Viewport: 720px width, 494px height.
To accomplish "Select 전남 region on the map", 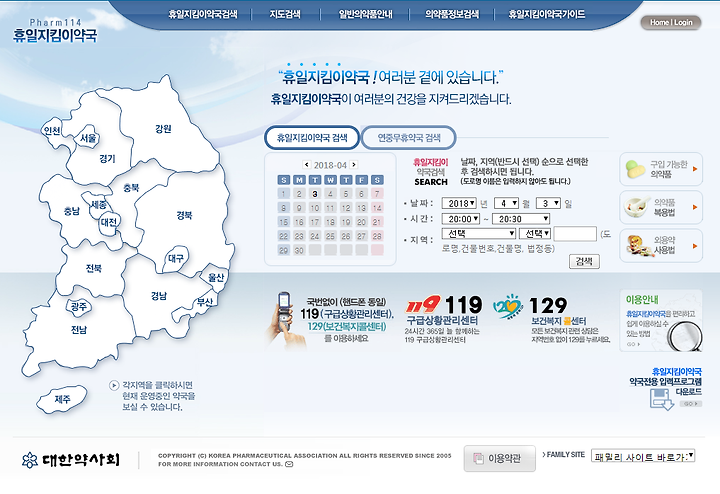I will [x=79, y=329].
